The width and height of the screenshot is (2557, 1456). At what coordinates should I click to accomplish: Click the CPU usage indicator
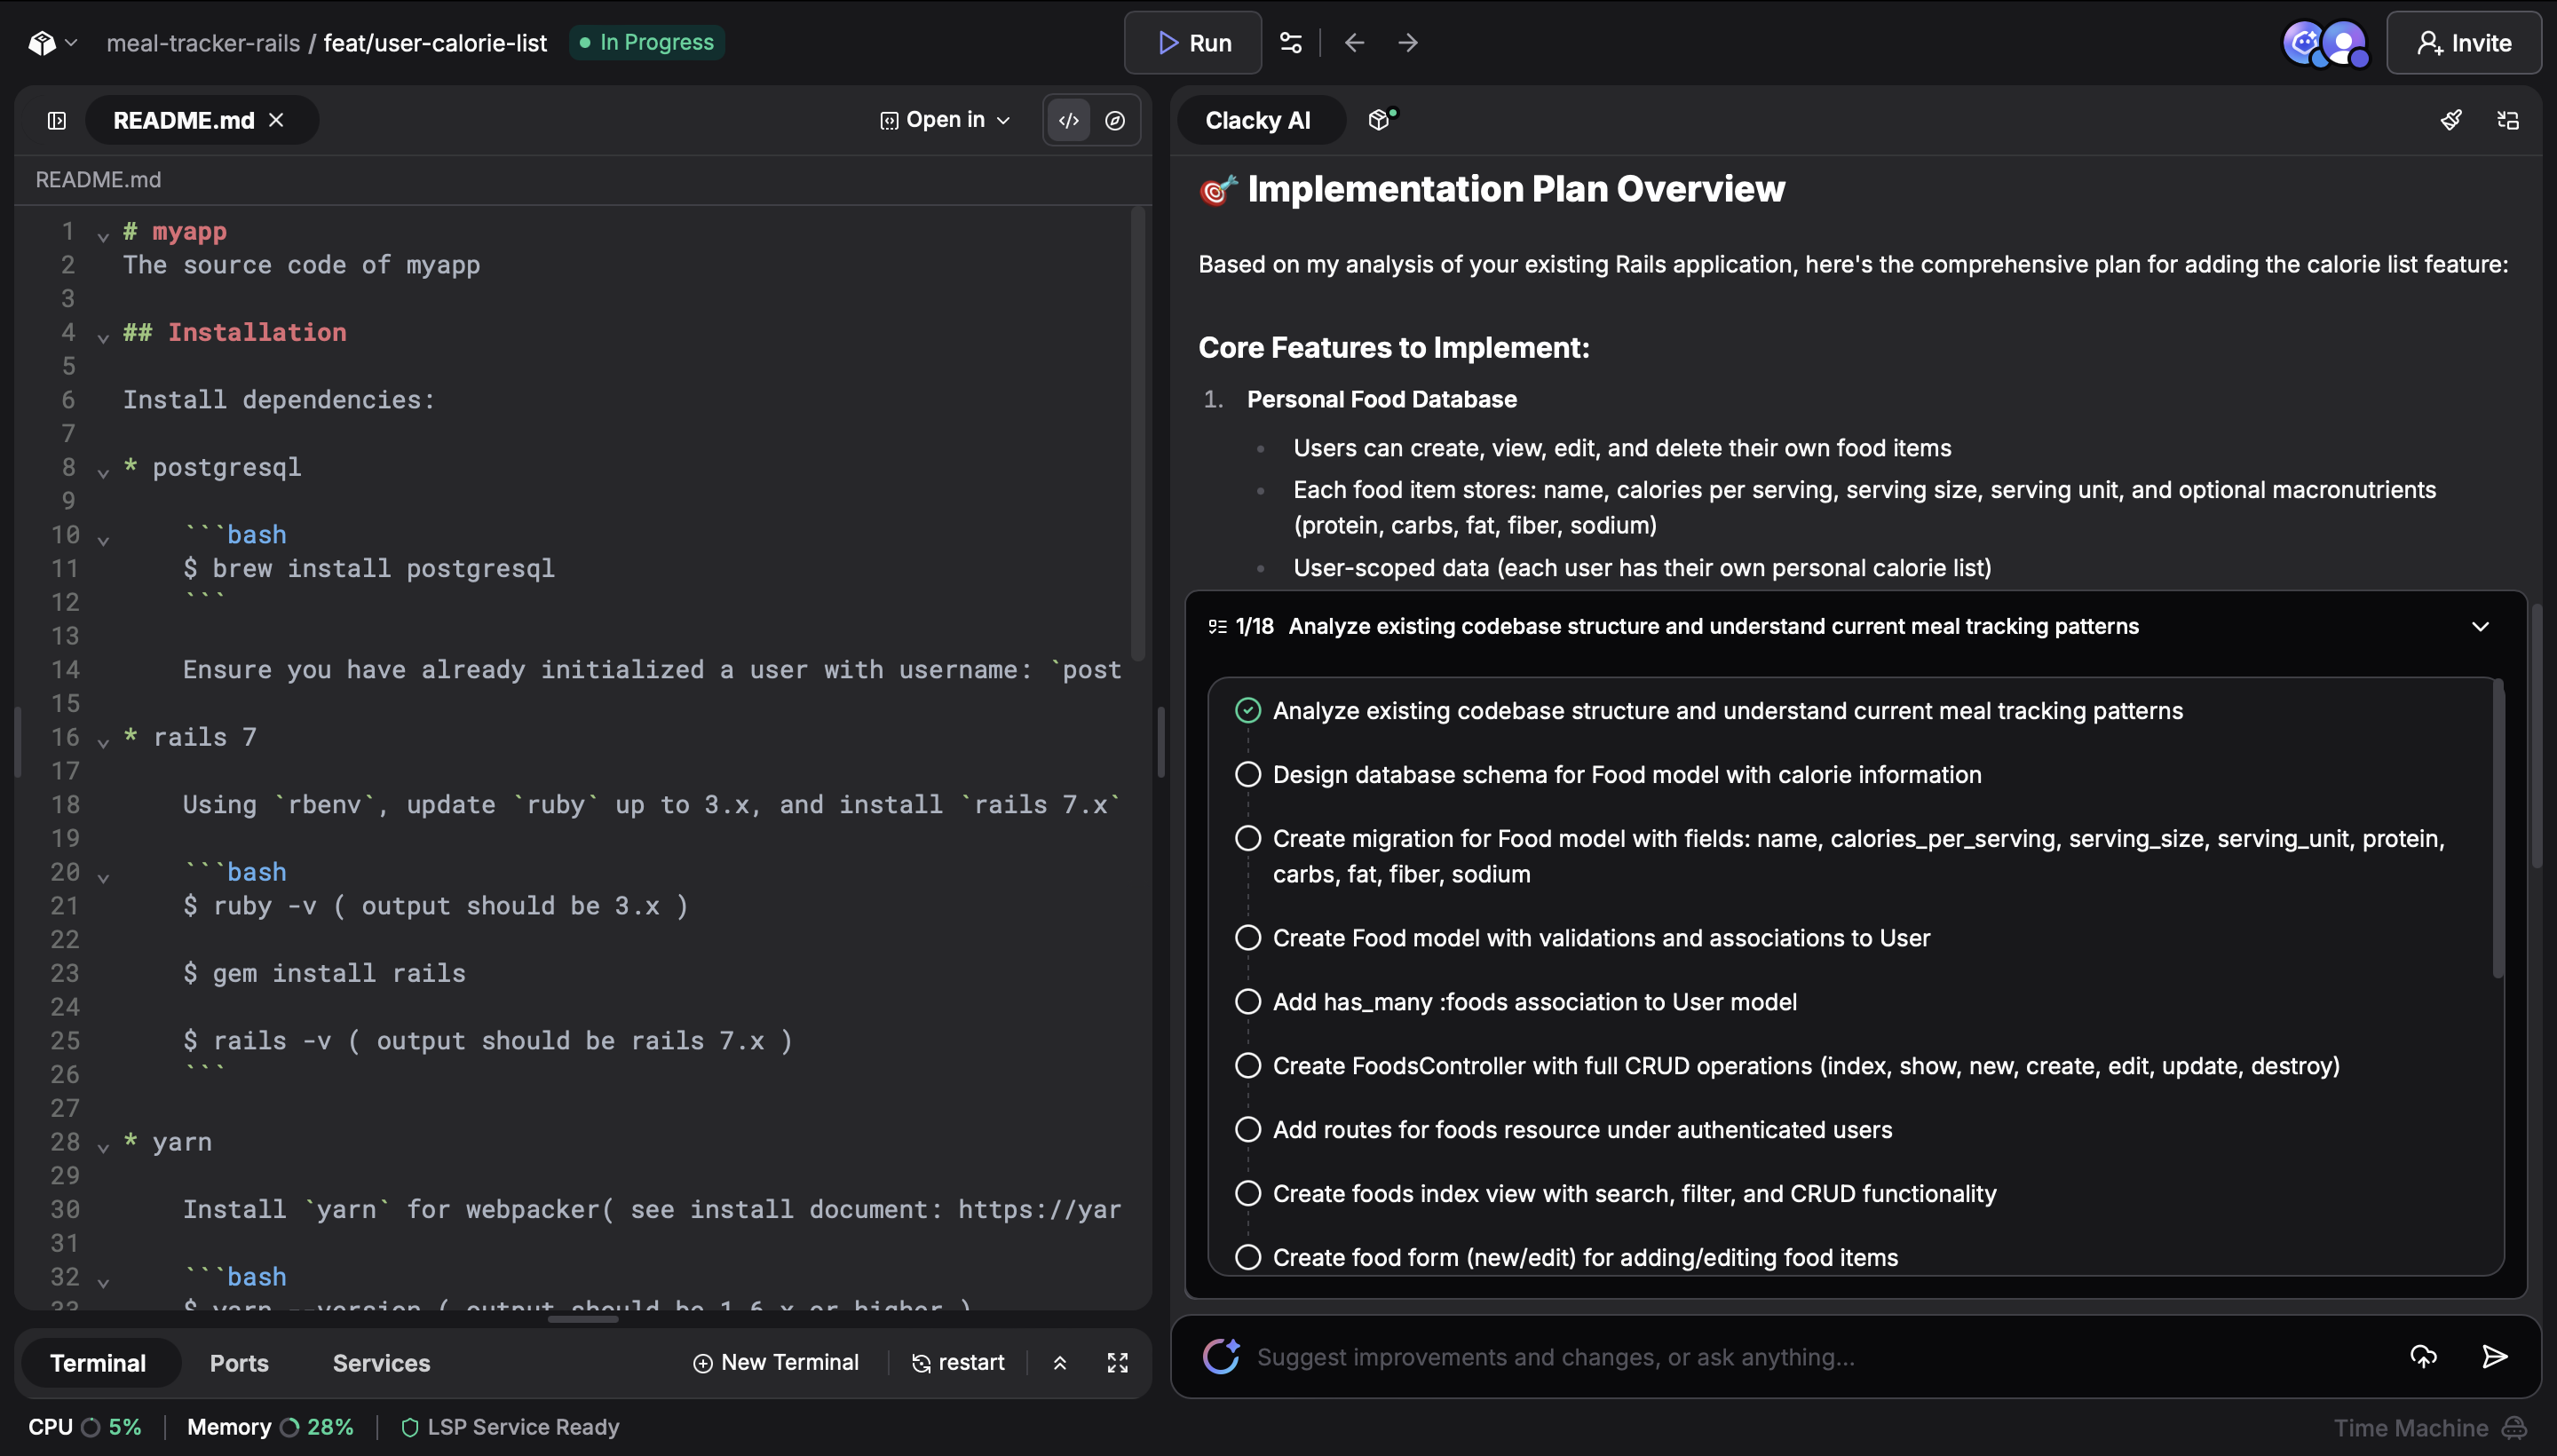click(x=84, y=1428)
